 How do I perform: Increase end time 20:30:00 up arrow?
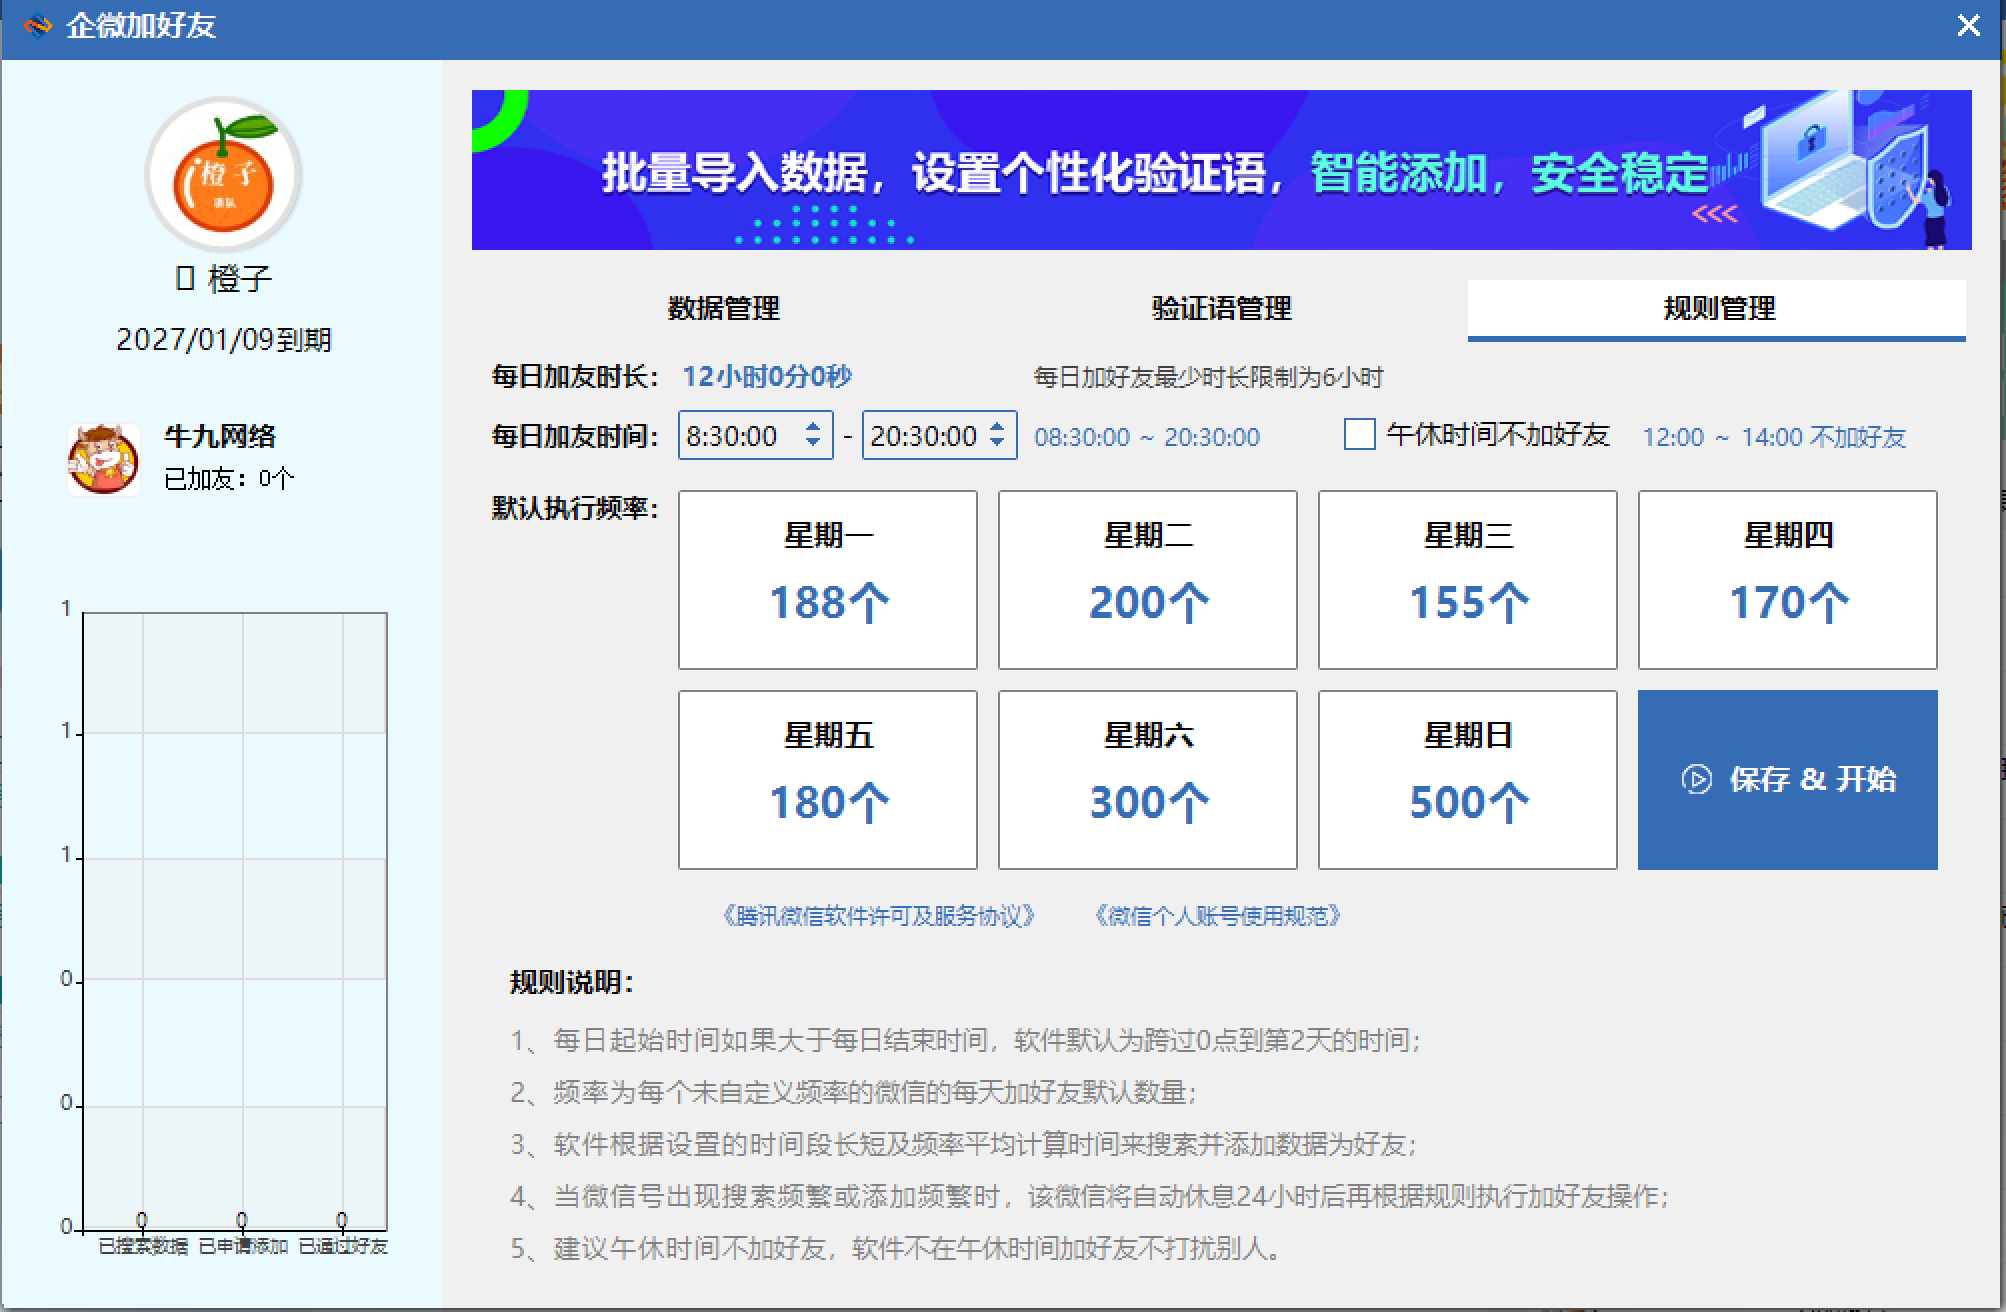(997, 427)
